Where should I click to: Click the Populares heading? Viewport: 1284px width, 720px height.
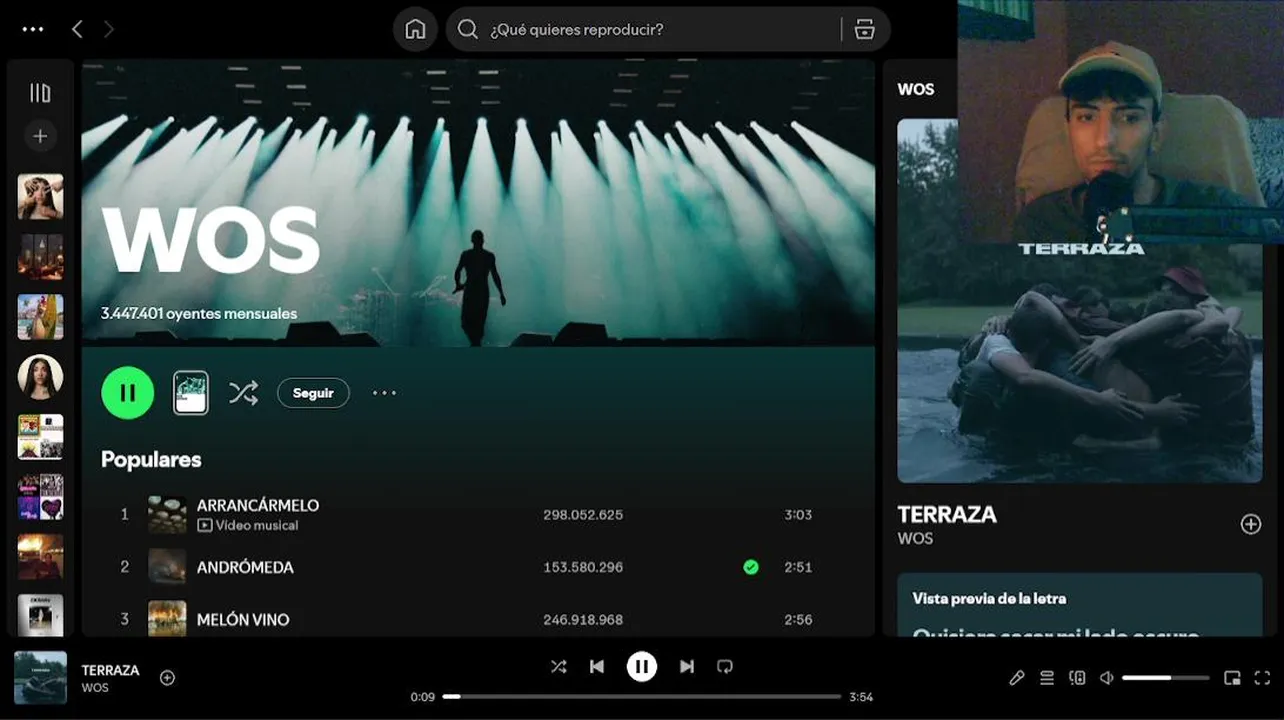(x=151, y=459)
